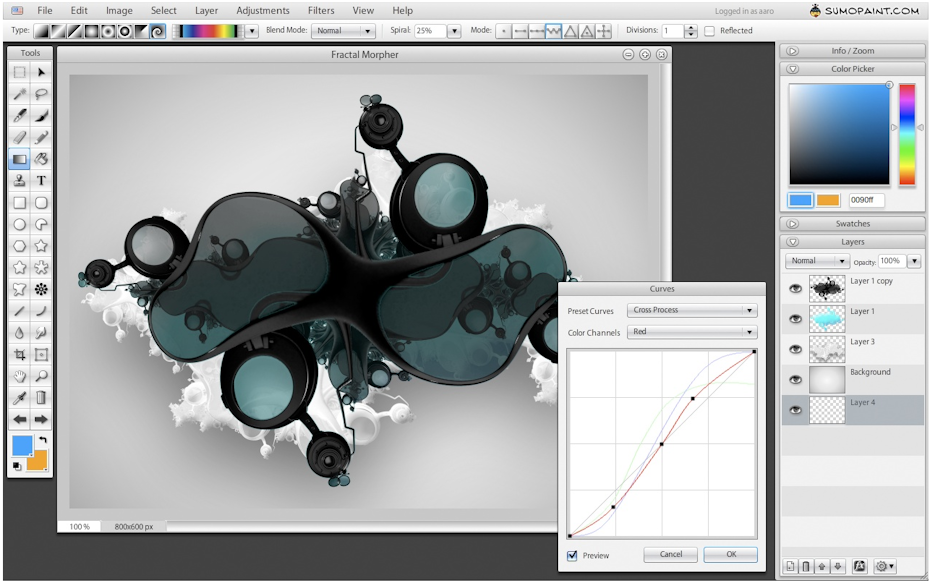Image resolution: width=930 pixels, height=583 pixels.
Task: Open the Adjustments menu
Action: coord(262,10)
